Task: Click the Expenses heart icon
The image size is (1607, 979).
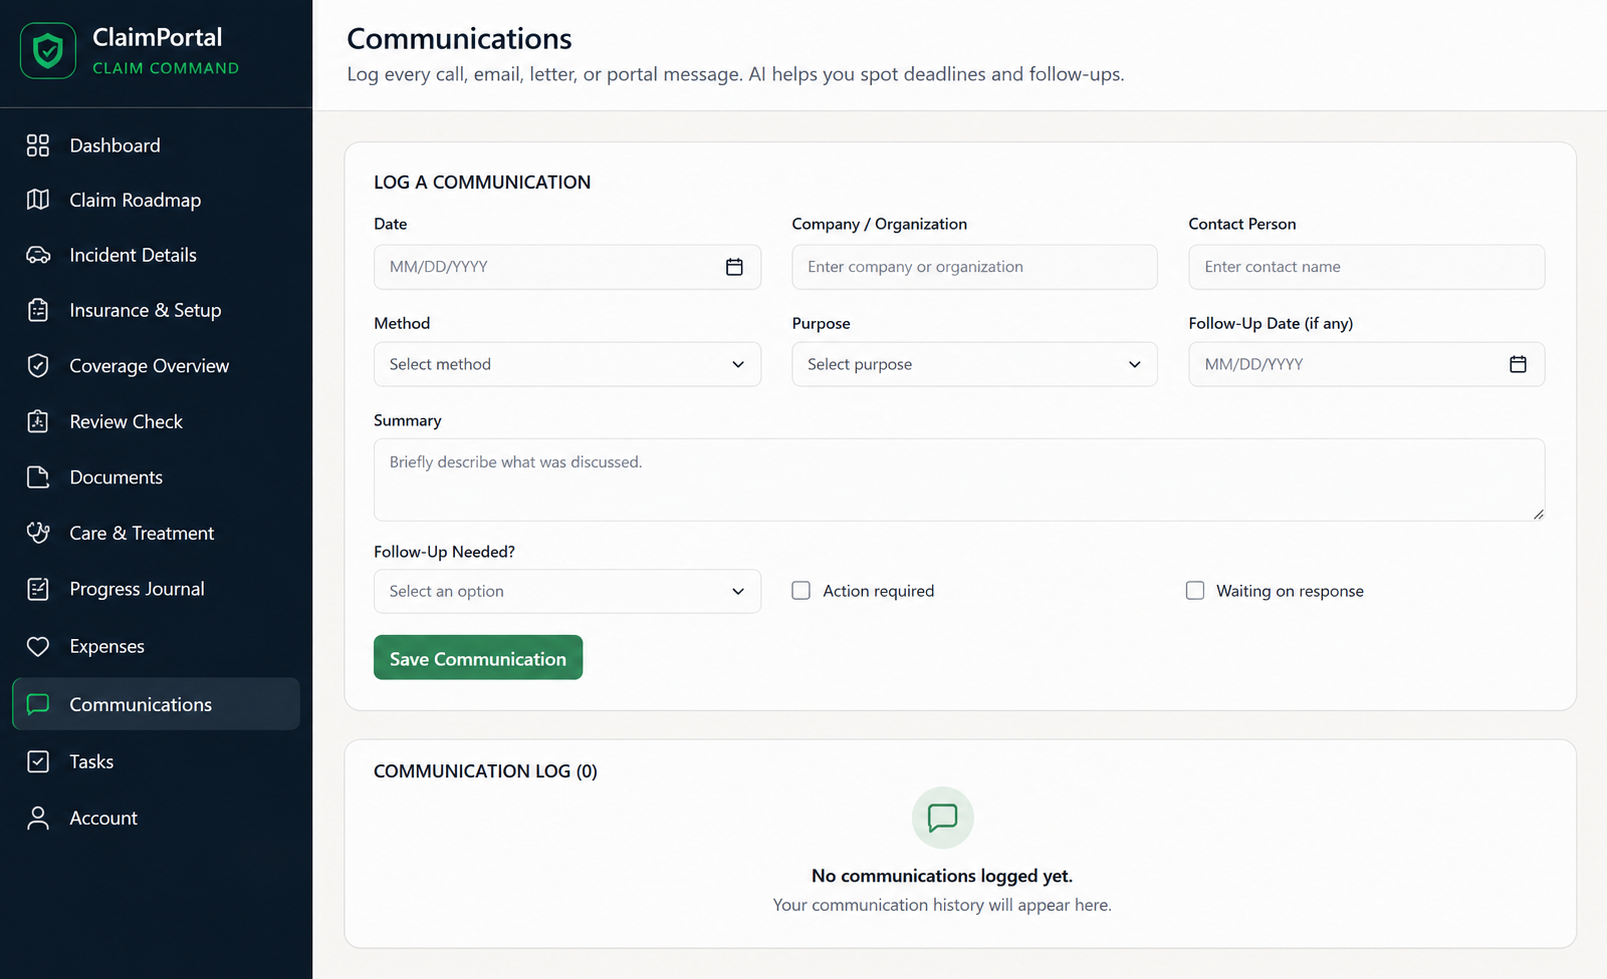Action: coord(38,646)
